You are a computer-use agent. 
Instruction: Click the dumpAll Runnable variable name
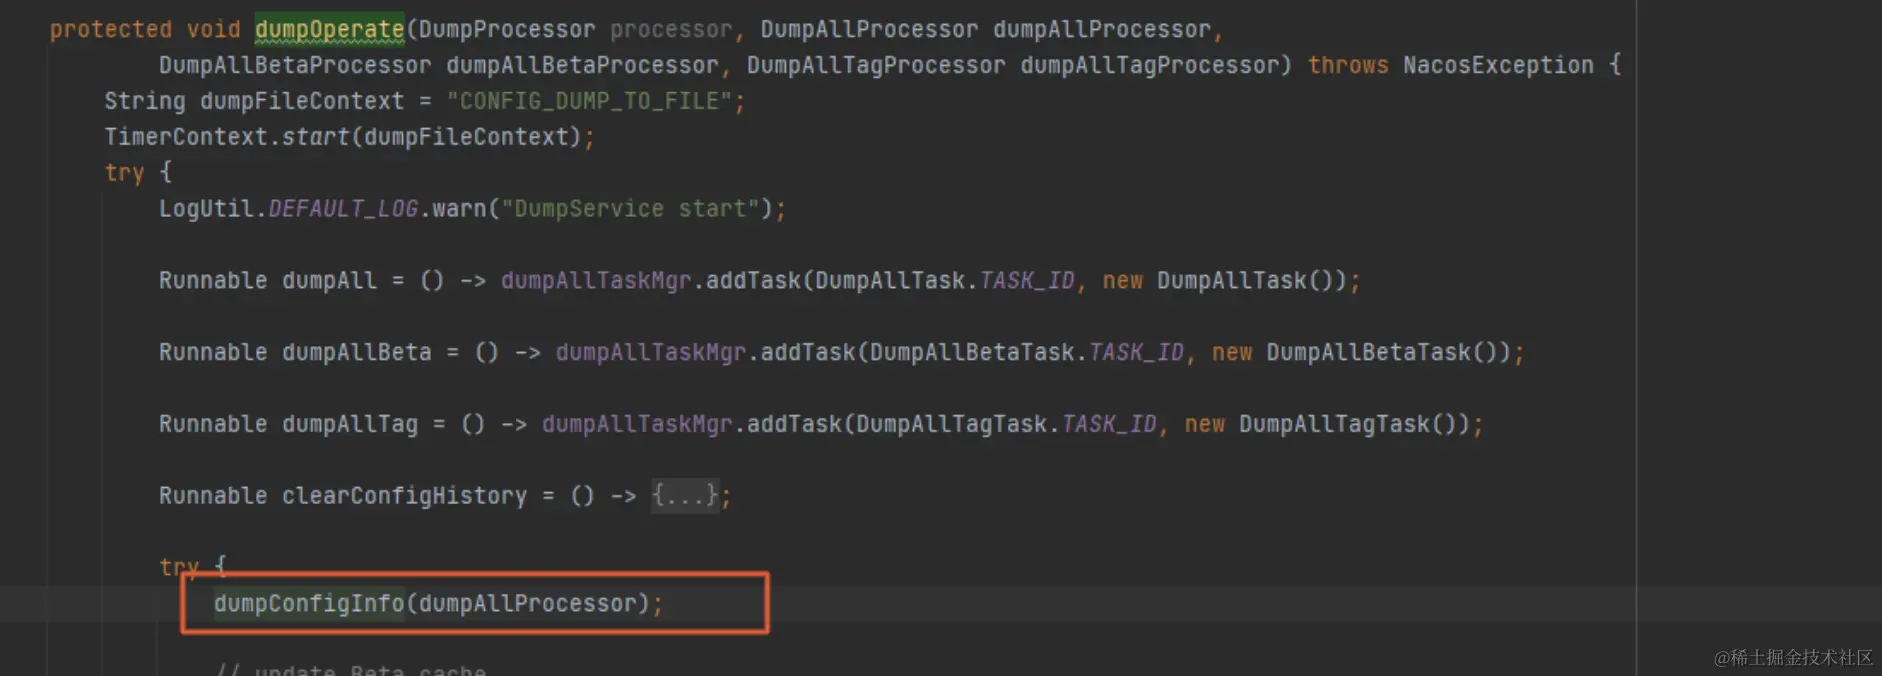pos(329,281)
